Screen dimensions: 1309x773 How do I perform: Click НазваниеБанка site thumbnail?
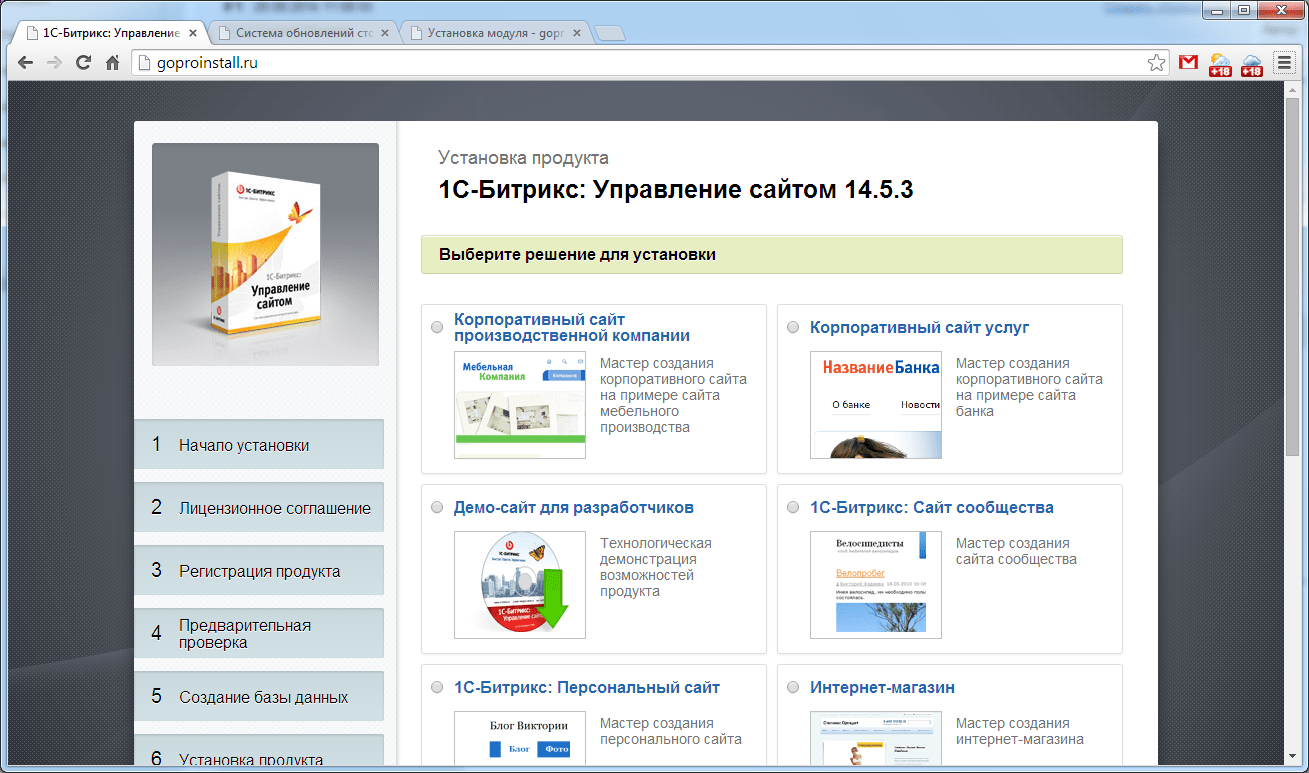click(876, 405)
